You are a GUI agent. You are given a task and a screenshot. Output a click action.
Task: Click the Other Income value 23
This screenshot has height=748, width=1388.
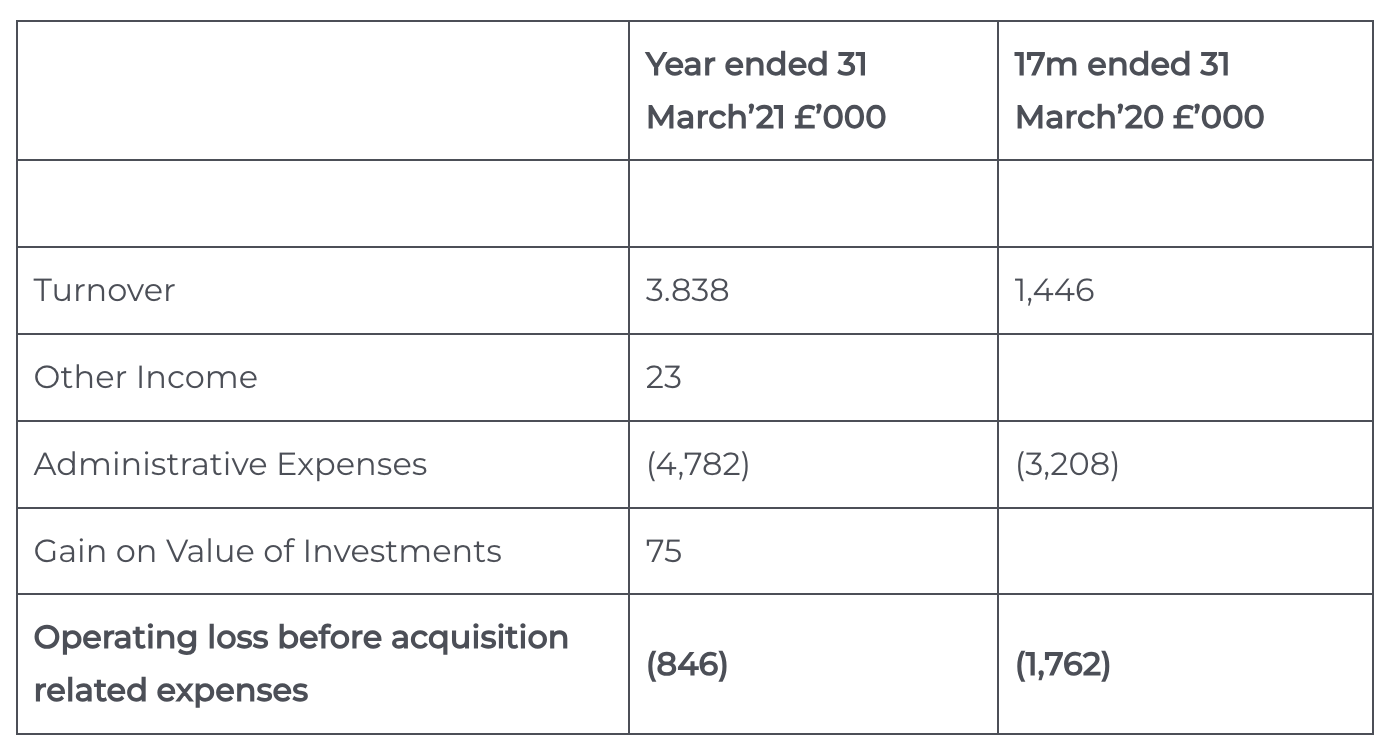(x=664, y=378)
